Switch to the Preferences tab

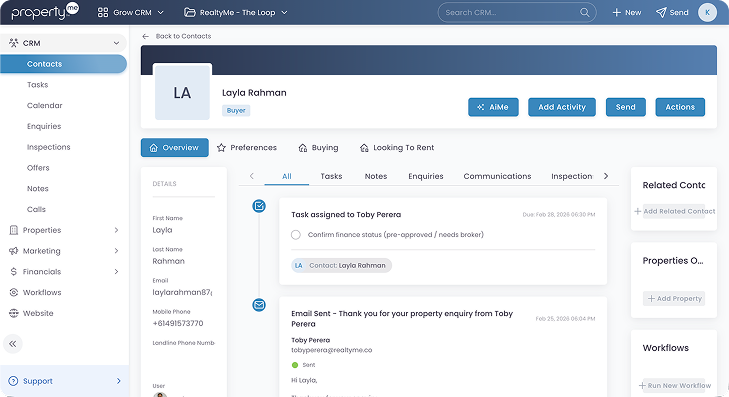pyautogui.click(x=247, y=147)
